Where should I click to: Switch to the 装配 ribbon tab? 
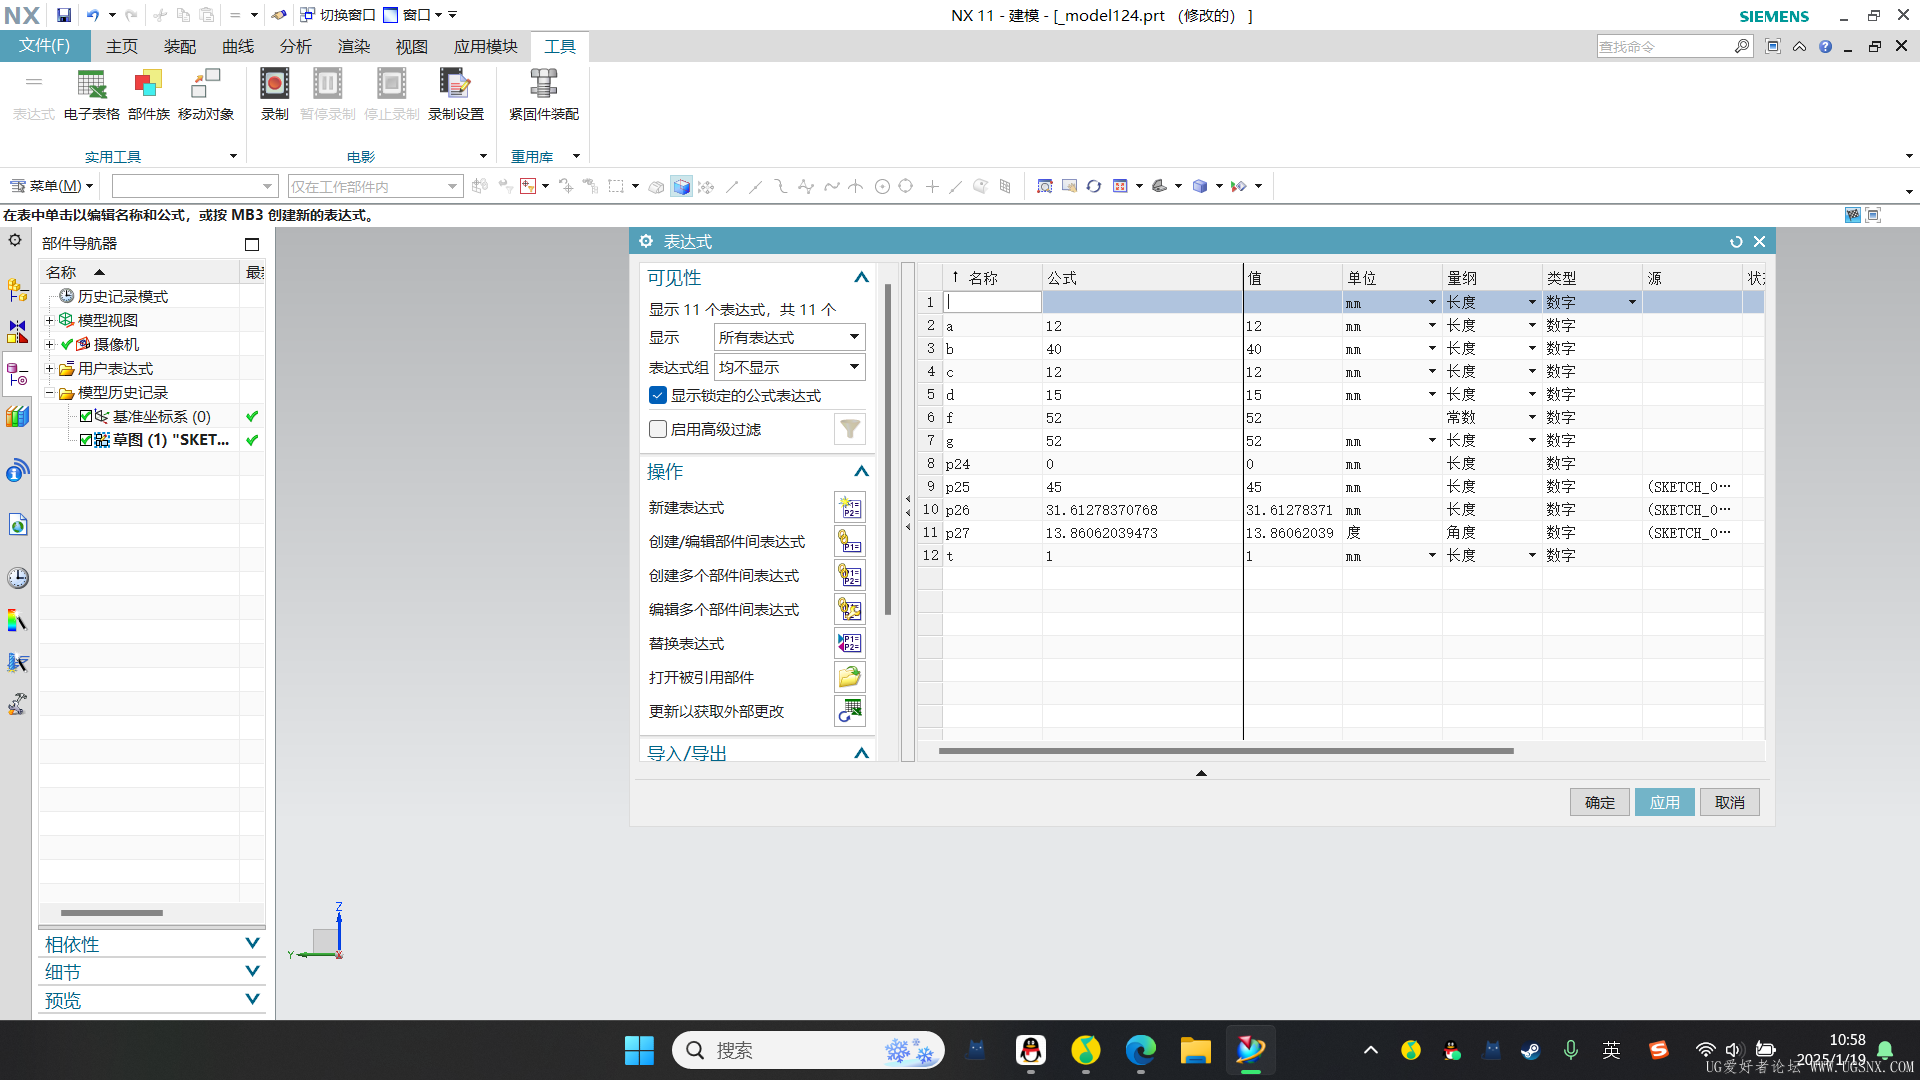[180, 46]
